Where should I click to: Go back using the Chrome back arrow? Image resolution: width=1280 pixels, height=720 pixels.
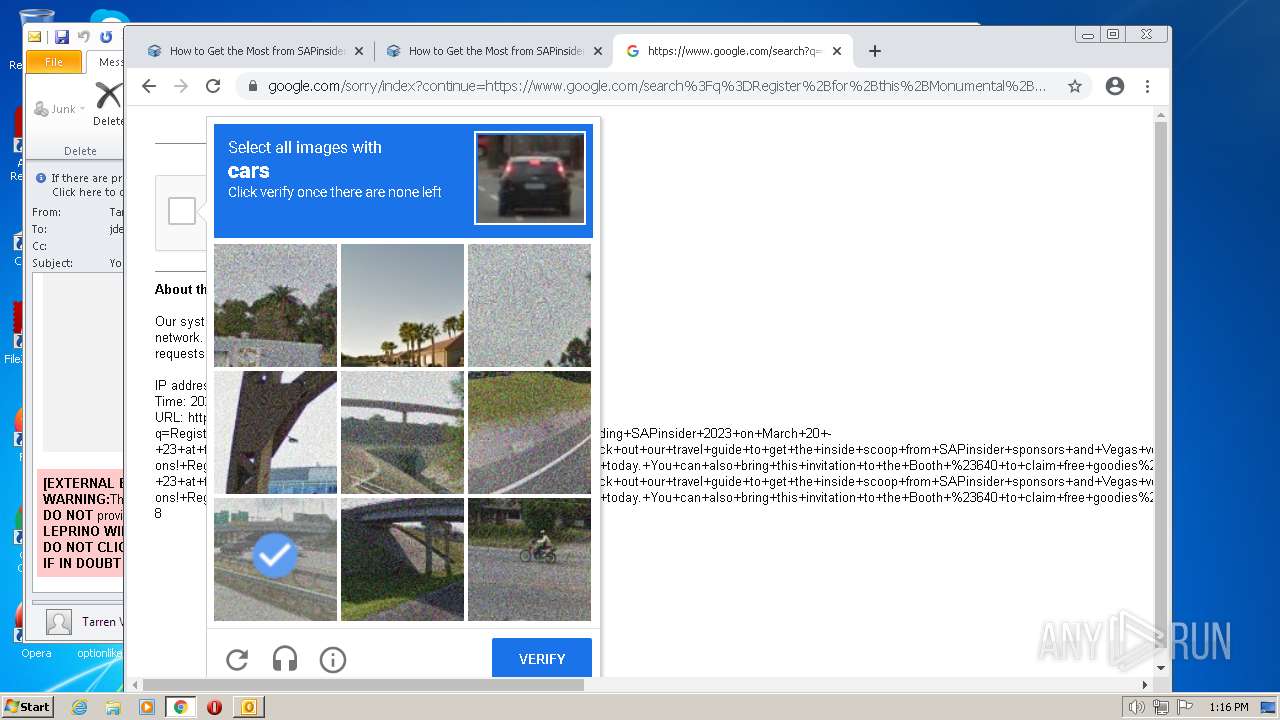pos(149,86)
